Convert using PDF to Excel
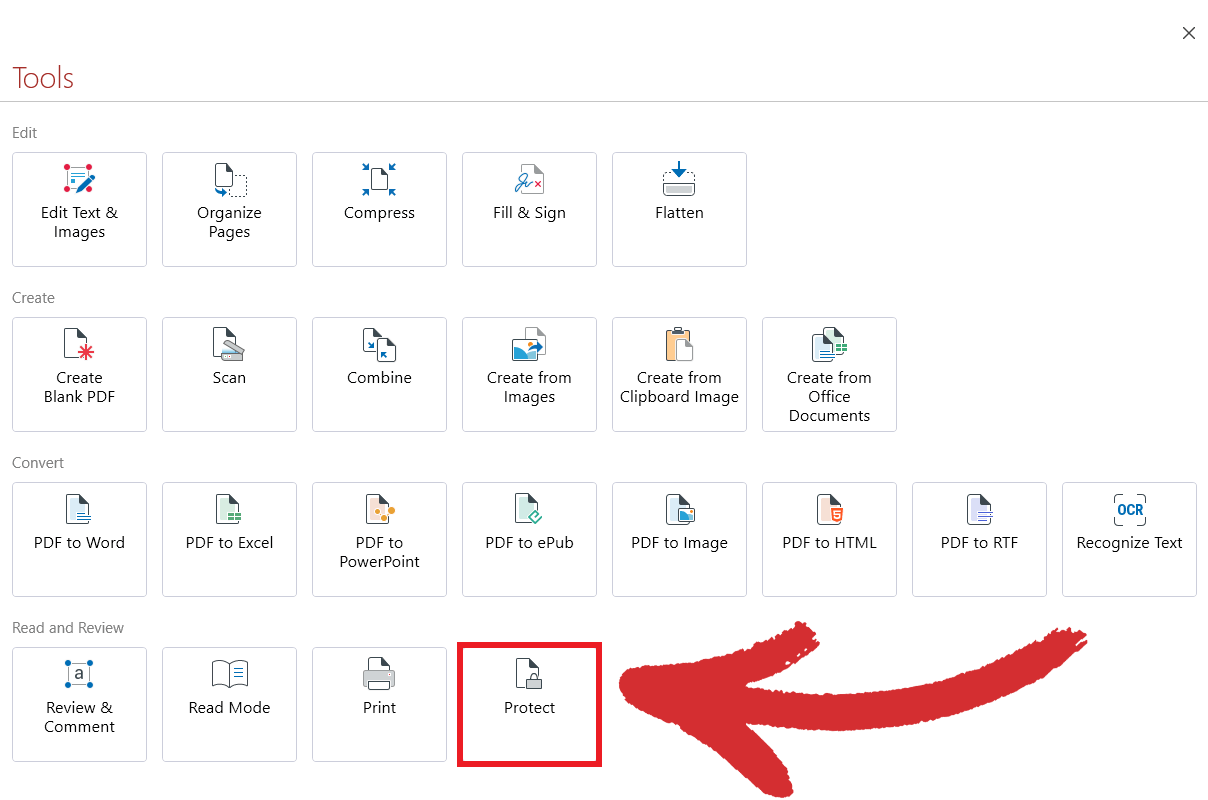1208x800 pixels. [229, 539]
